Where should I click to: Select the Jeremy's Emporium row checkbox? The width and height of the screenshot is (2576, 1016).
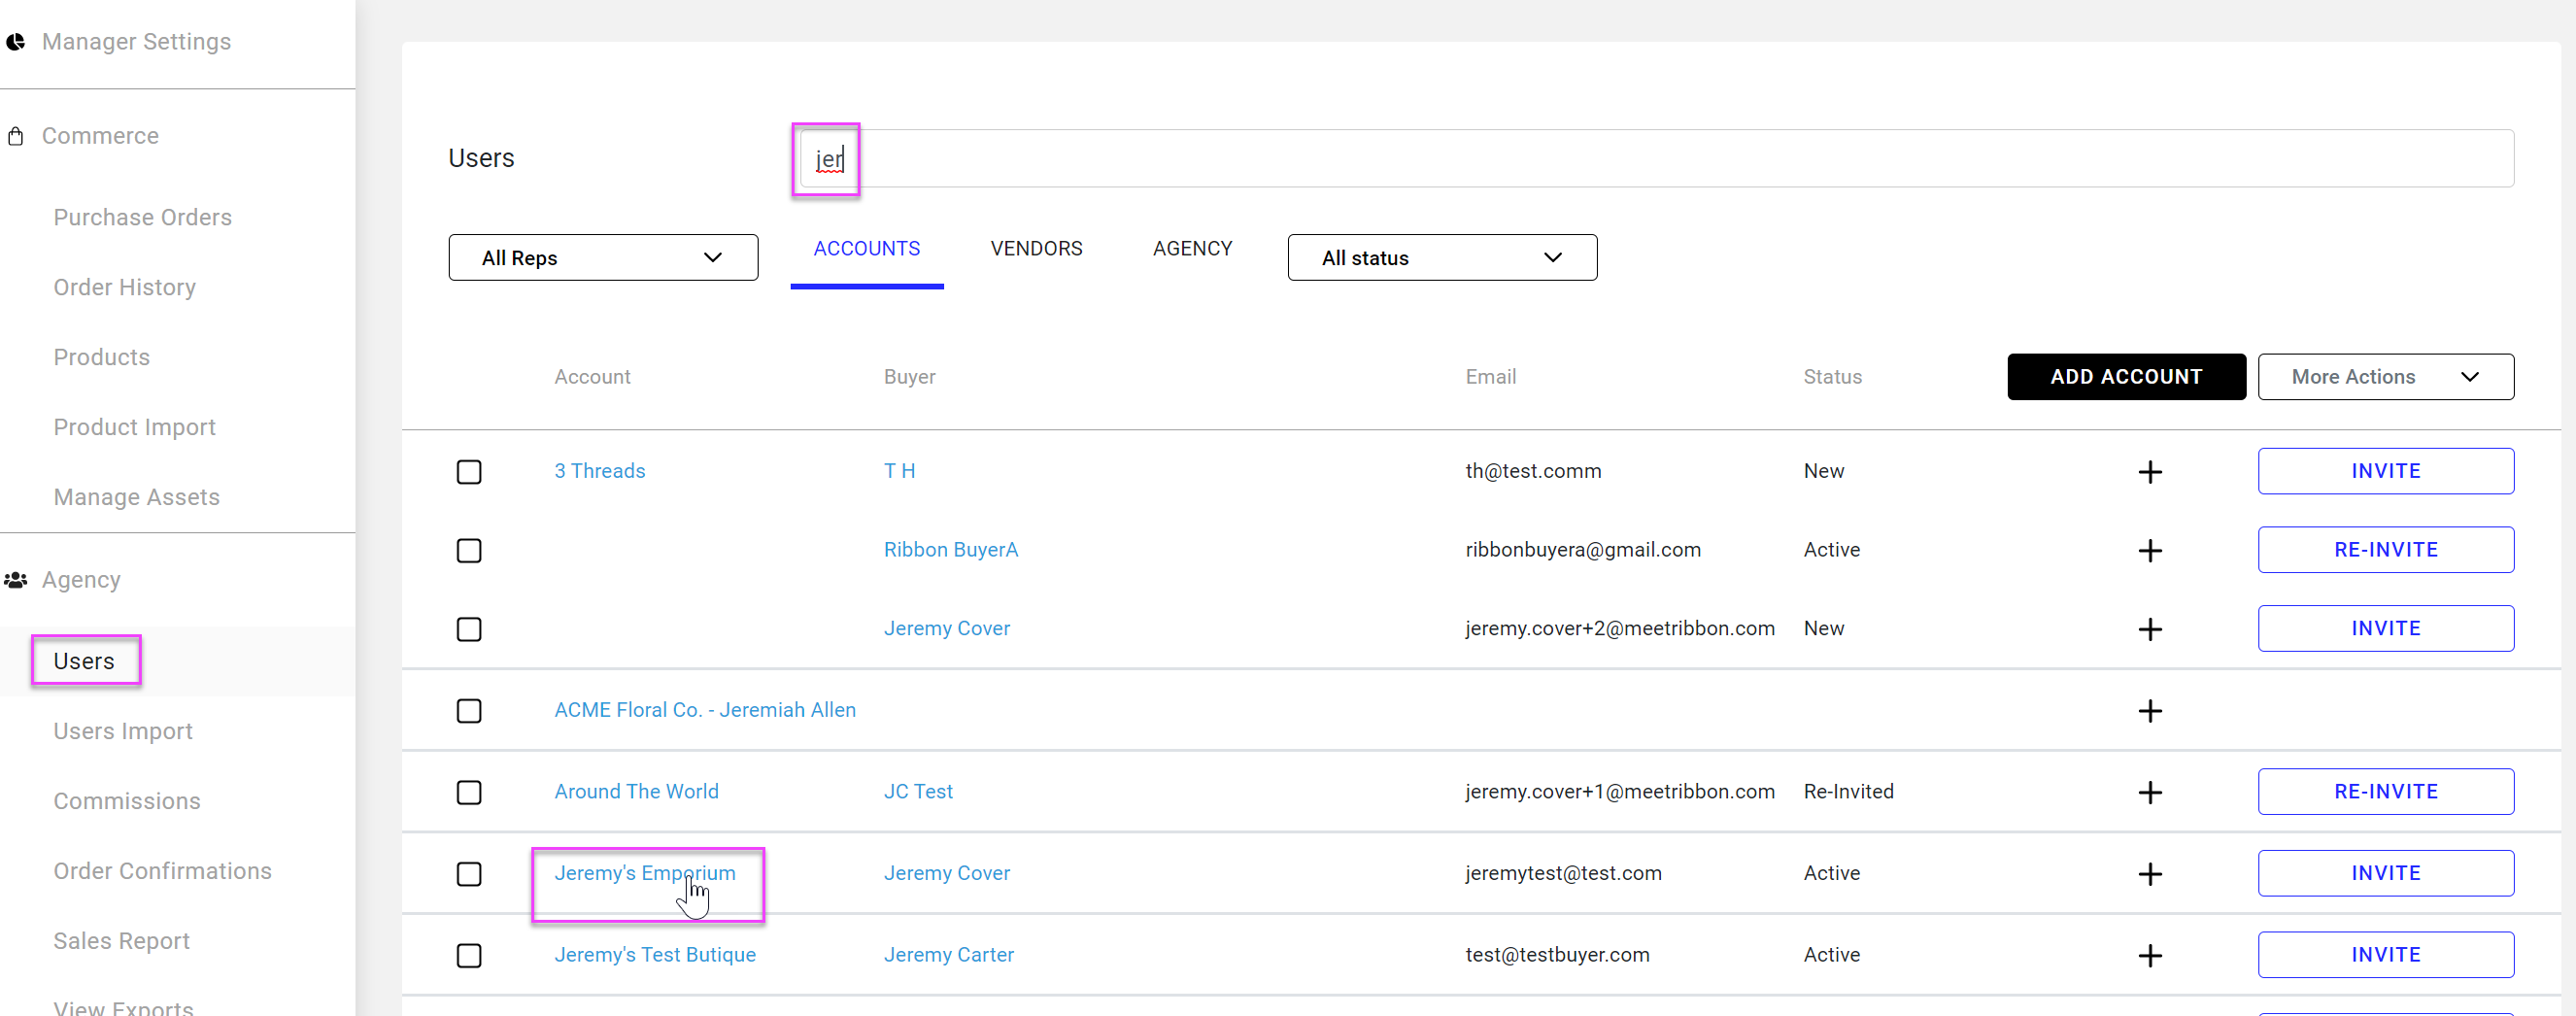(469, 874)
